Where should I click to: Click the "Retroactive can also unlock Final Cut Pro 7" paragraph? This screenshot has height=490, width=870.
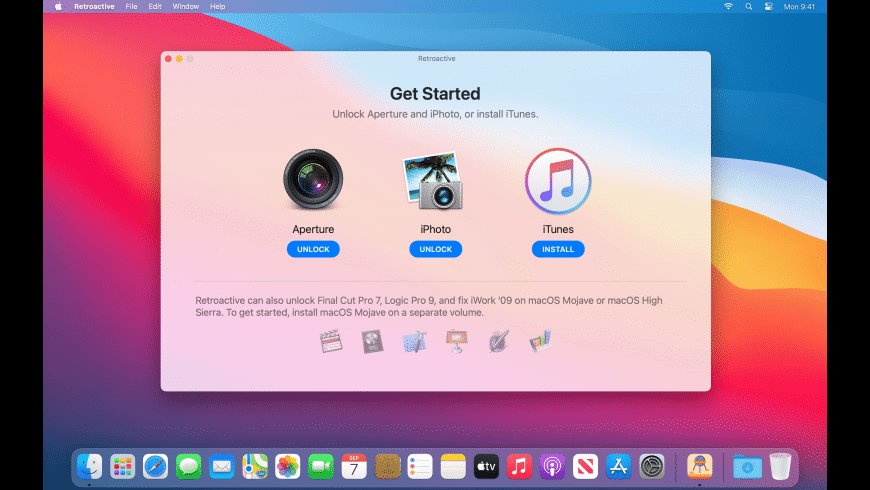(x=428, y=306)
